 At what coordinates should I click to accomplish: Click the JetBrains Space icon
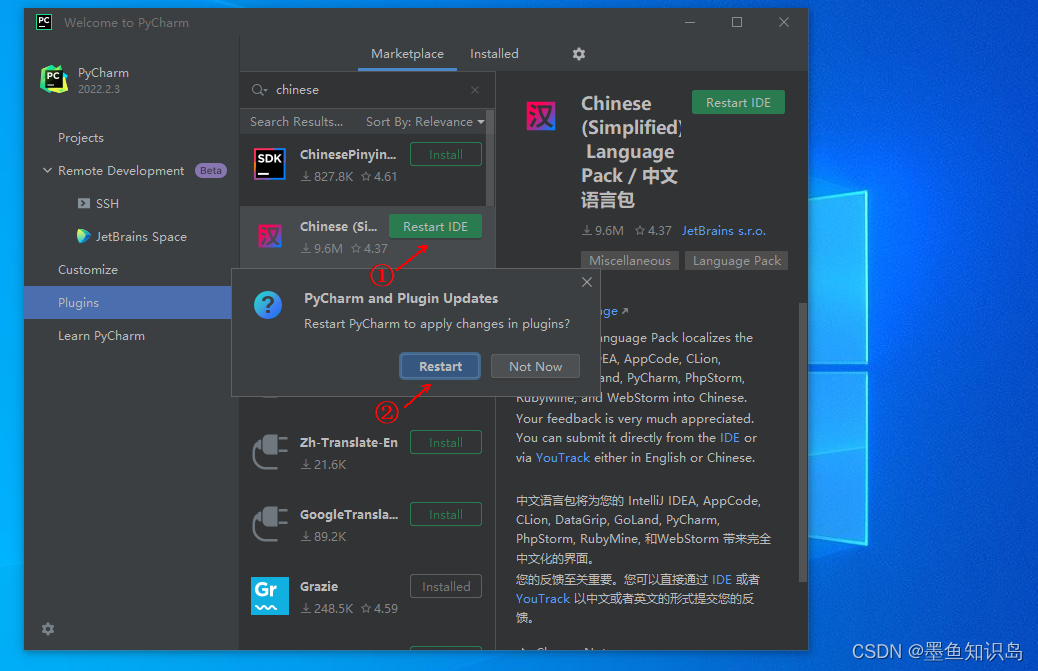click(83, 236)
